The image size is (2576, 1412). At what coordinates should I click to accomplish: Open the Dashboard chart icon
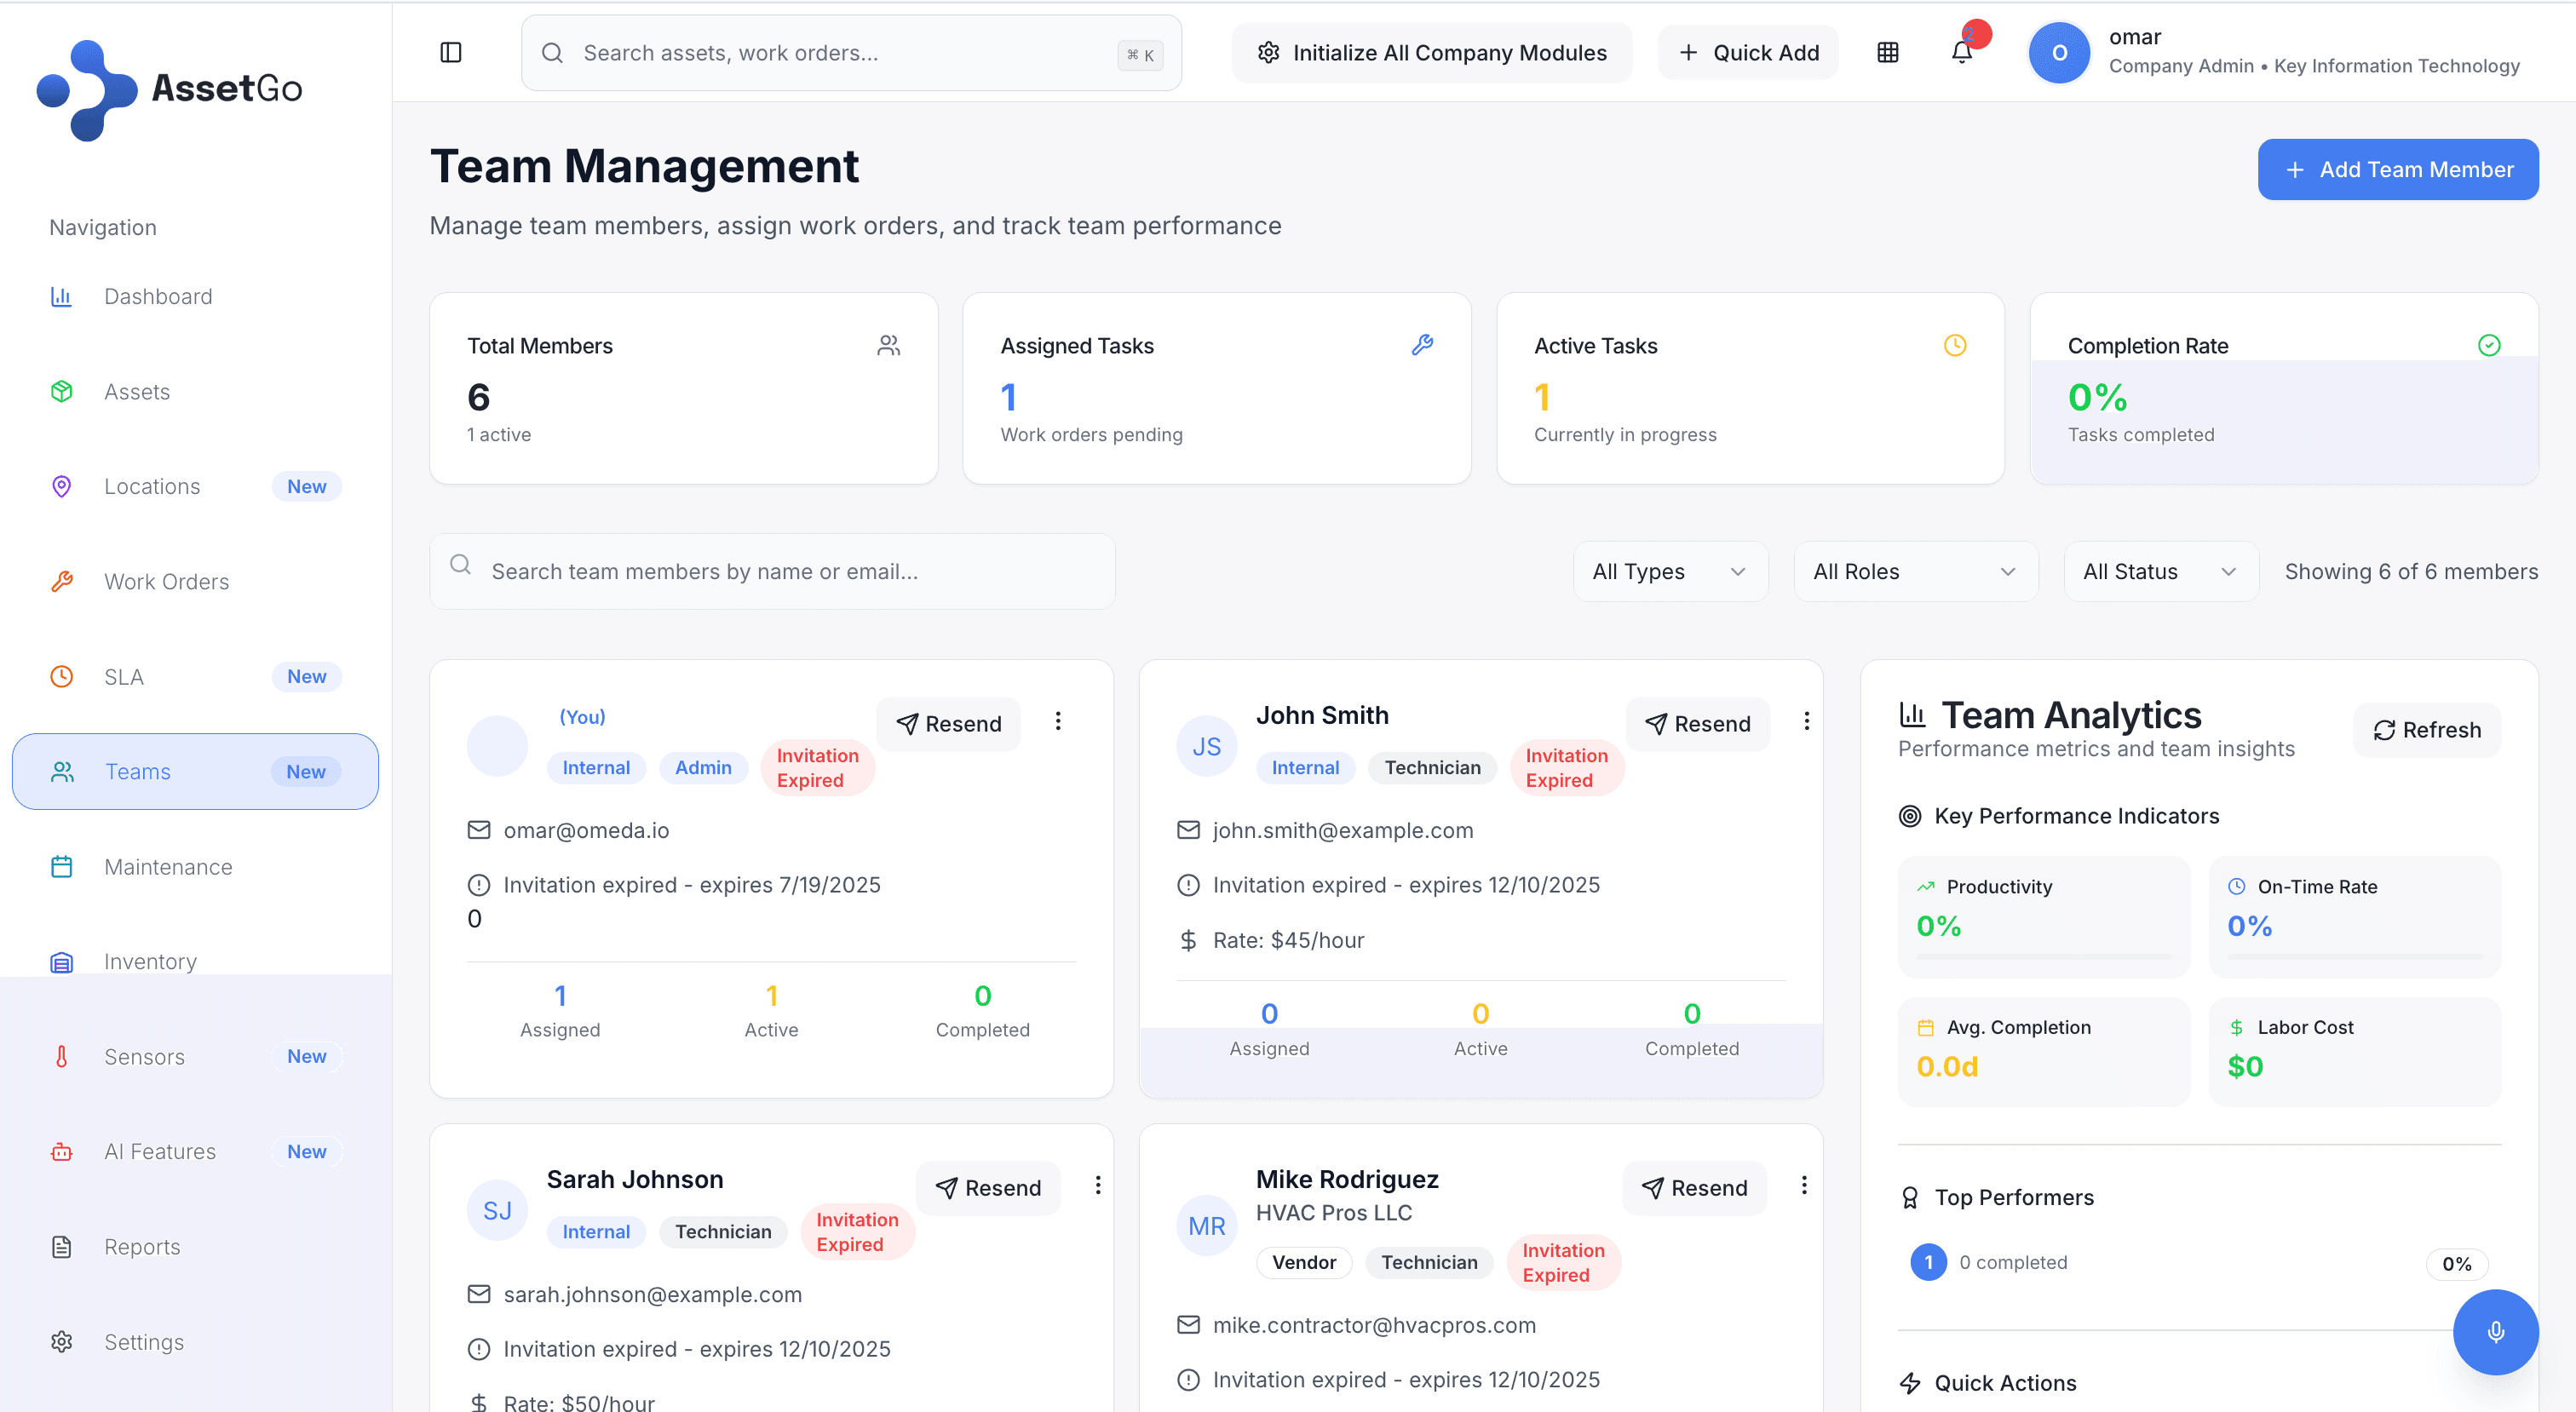[x=61, y=296]
